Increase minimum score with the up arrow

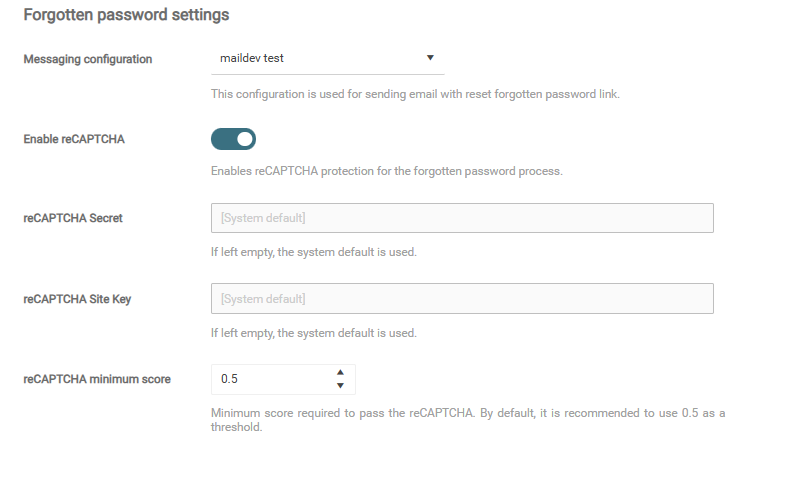(340, 372)
